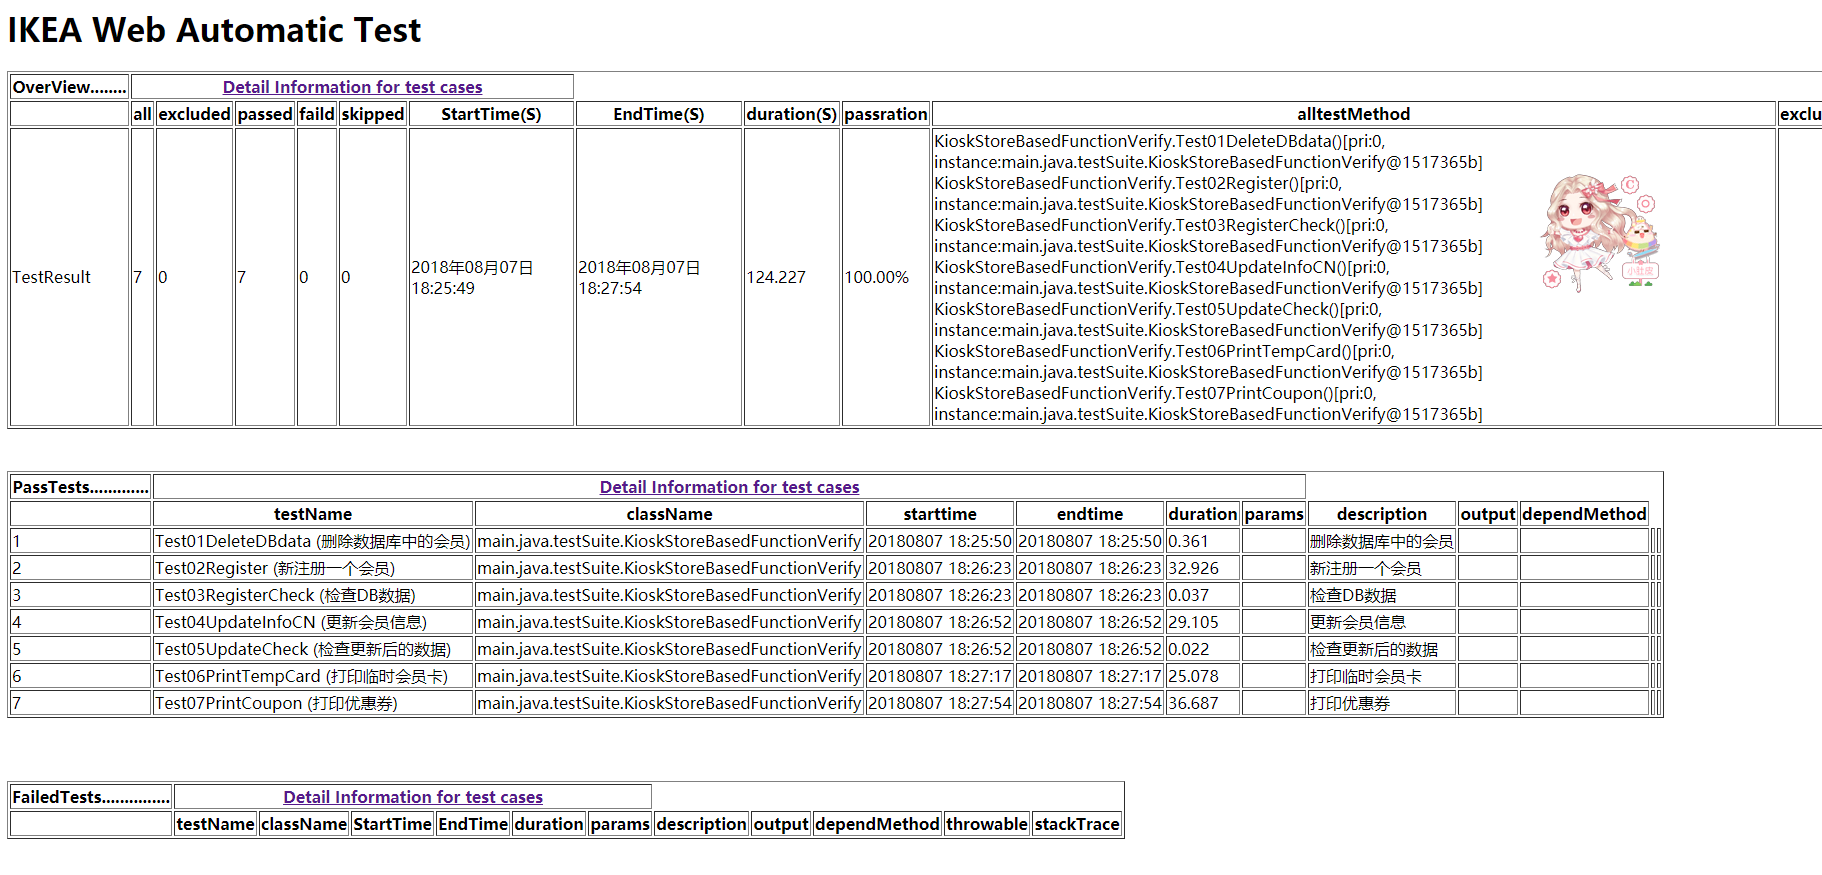The image size is (1822, 875).
Task: Select the Test05UpdateCheck test name cell
Action: click(x=312, y=649)
